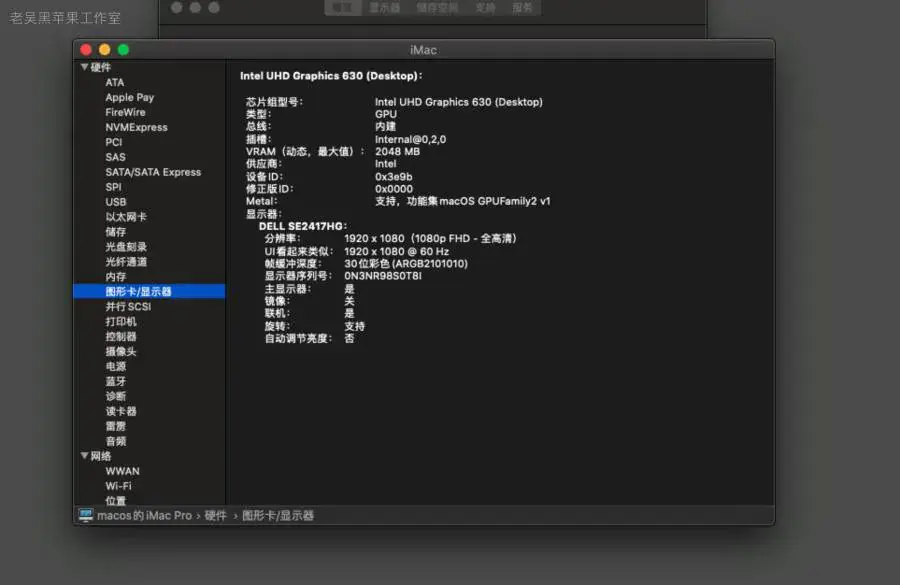Click the iMac window title
Image resolution: width=900 pixels, height=585 pixels.
coord(424,50)
